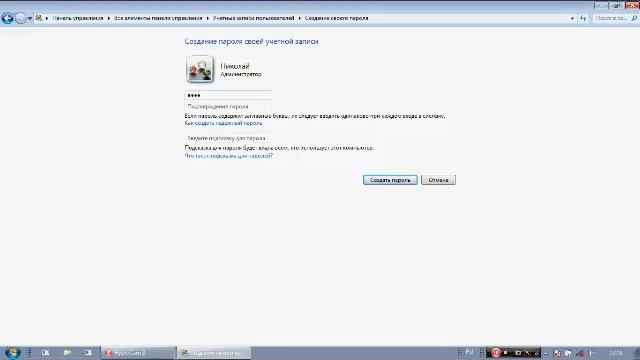Click the RU language indicator
The width and height of the screenshot is (640, 360).
(469, 352)
